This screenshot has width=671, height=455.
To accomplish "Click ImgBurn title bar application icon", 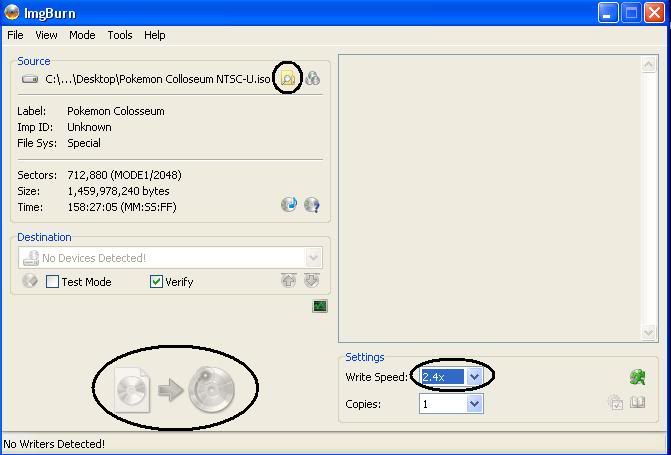I will point(12,12).
